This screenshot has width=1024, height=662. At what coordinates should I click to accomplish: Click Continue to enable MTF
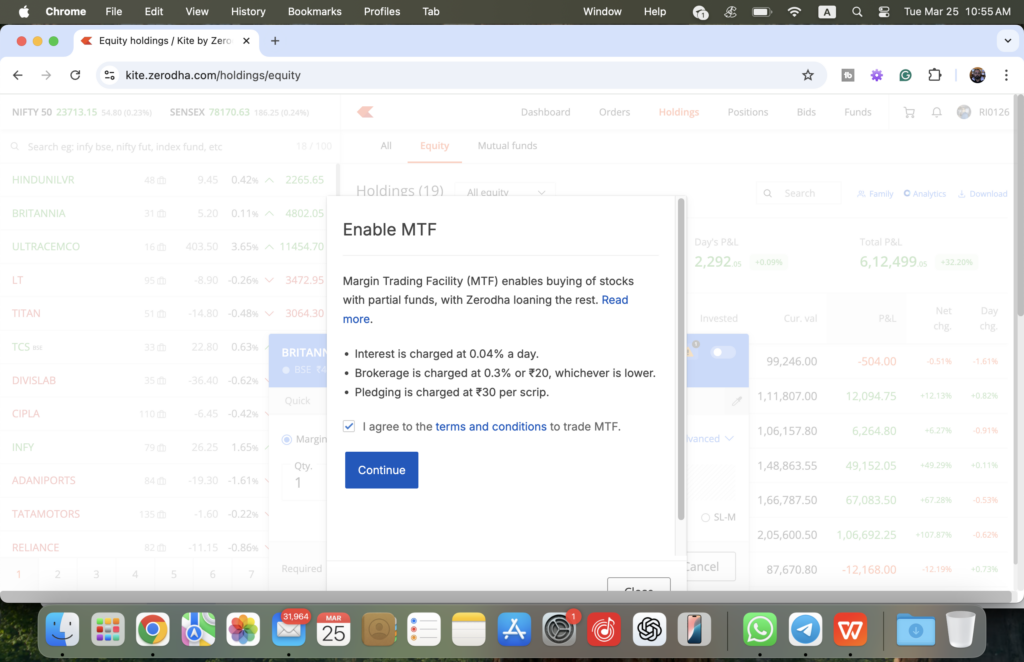click(381, 470)
